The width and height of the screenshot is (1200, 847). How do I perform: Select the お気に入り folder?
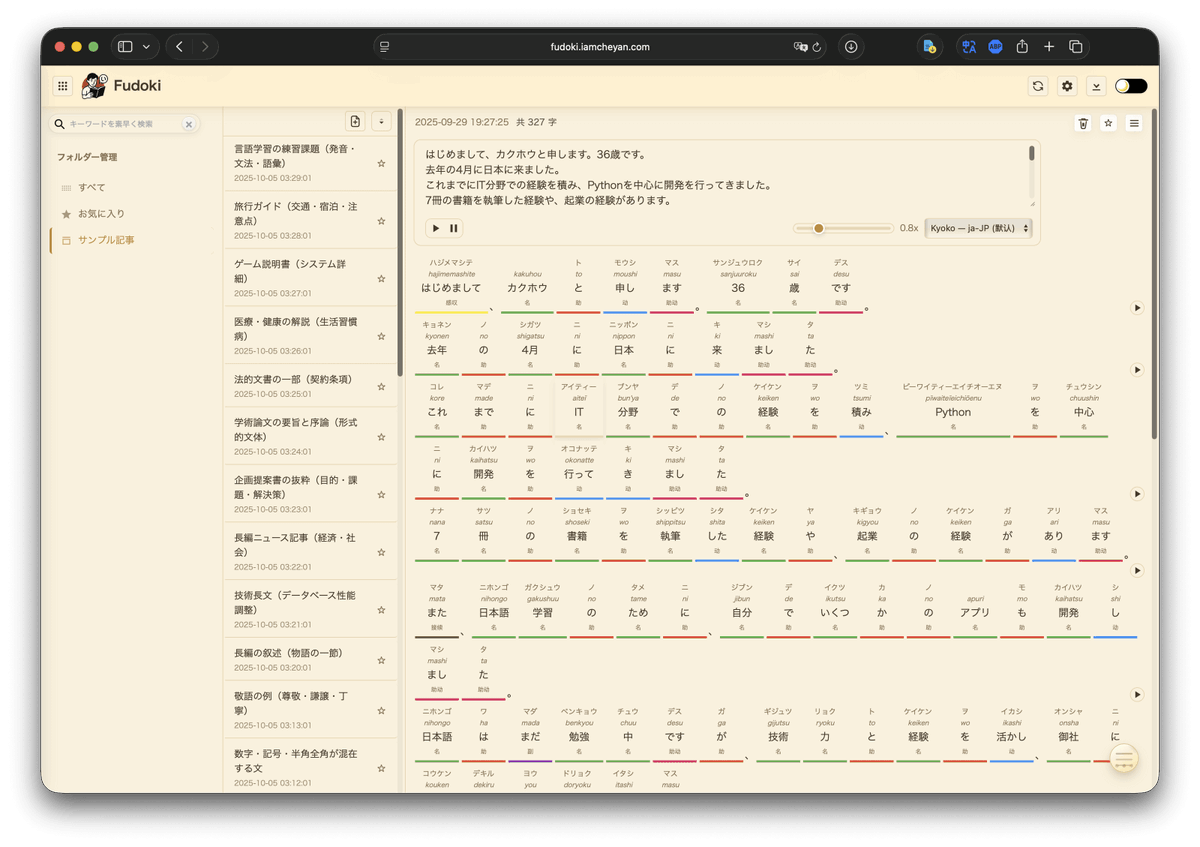[x=133, y=214]
